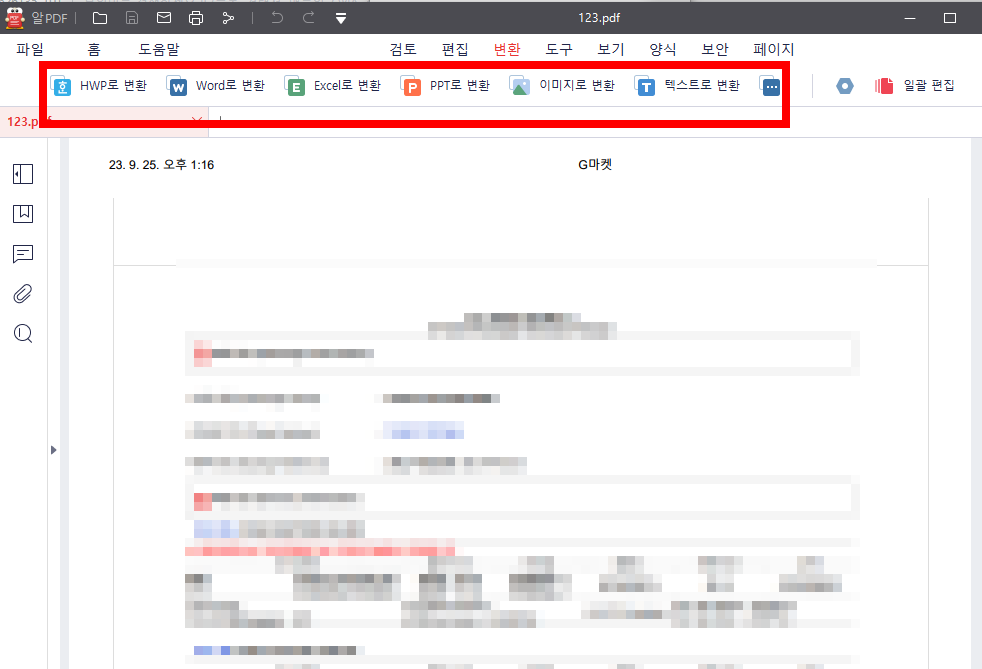The height and width of the screenshot is (669, 982).
Task: Select the search icon in the sidebar
Action: click(22, 333)
